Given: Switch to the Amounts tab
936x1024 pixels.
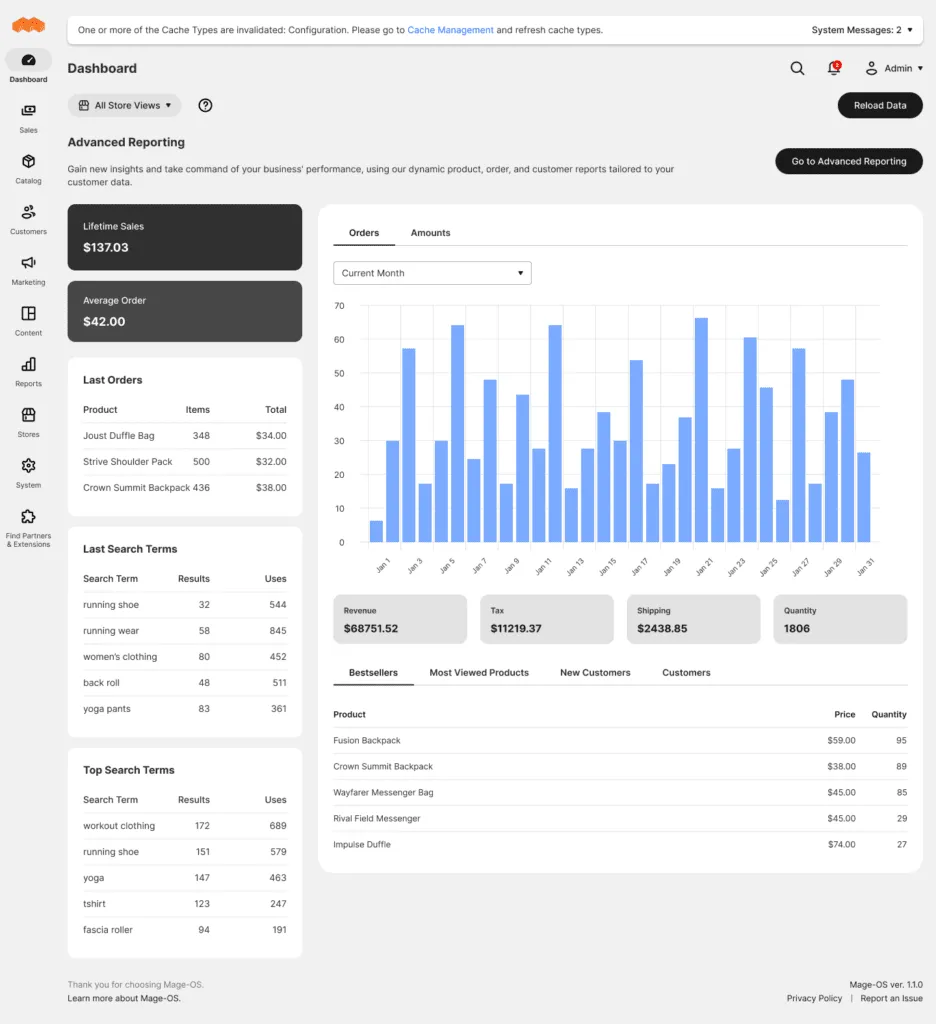Looking at the screenshot, I should 430,233.
